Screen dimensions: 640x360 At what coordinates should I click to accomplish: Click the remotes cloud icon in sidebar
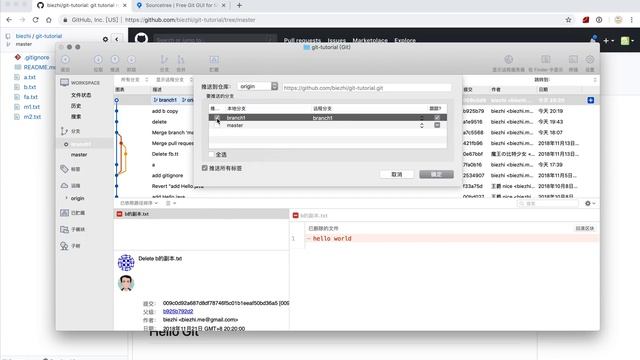[64, 185]
